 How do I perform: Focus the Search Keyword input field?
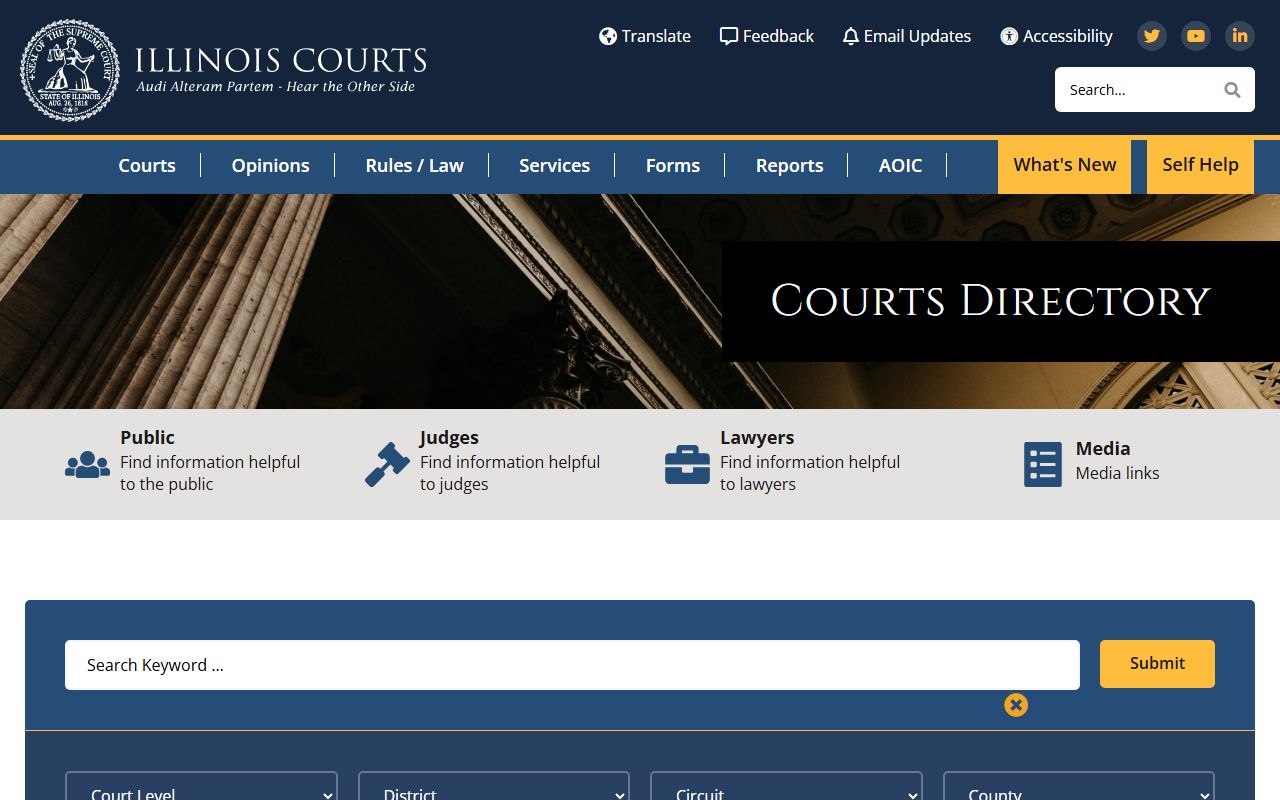(572, 665)
